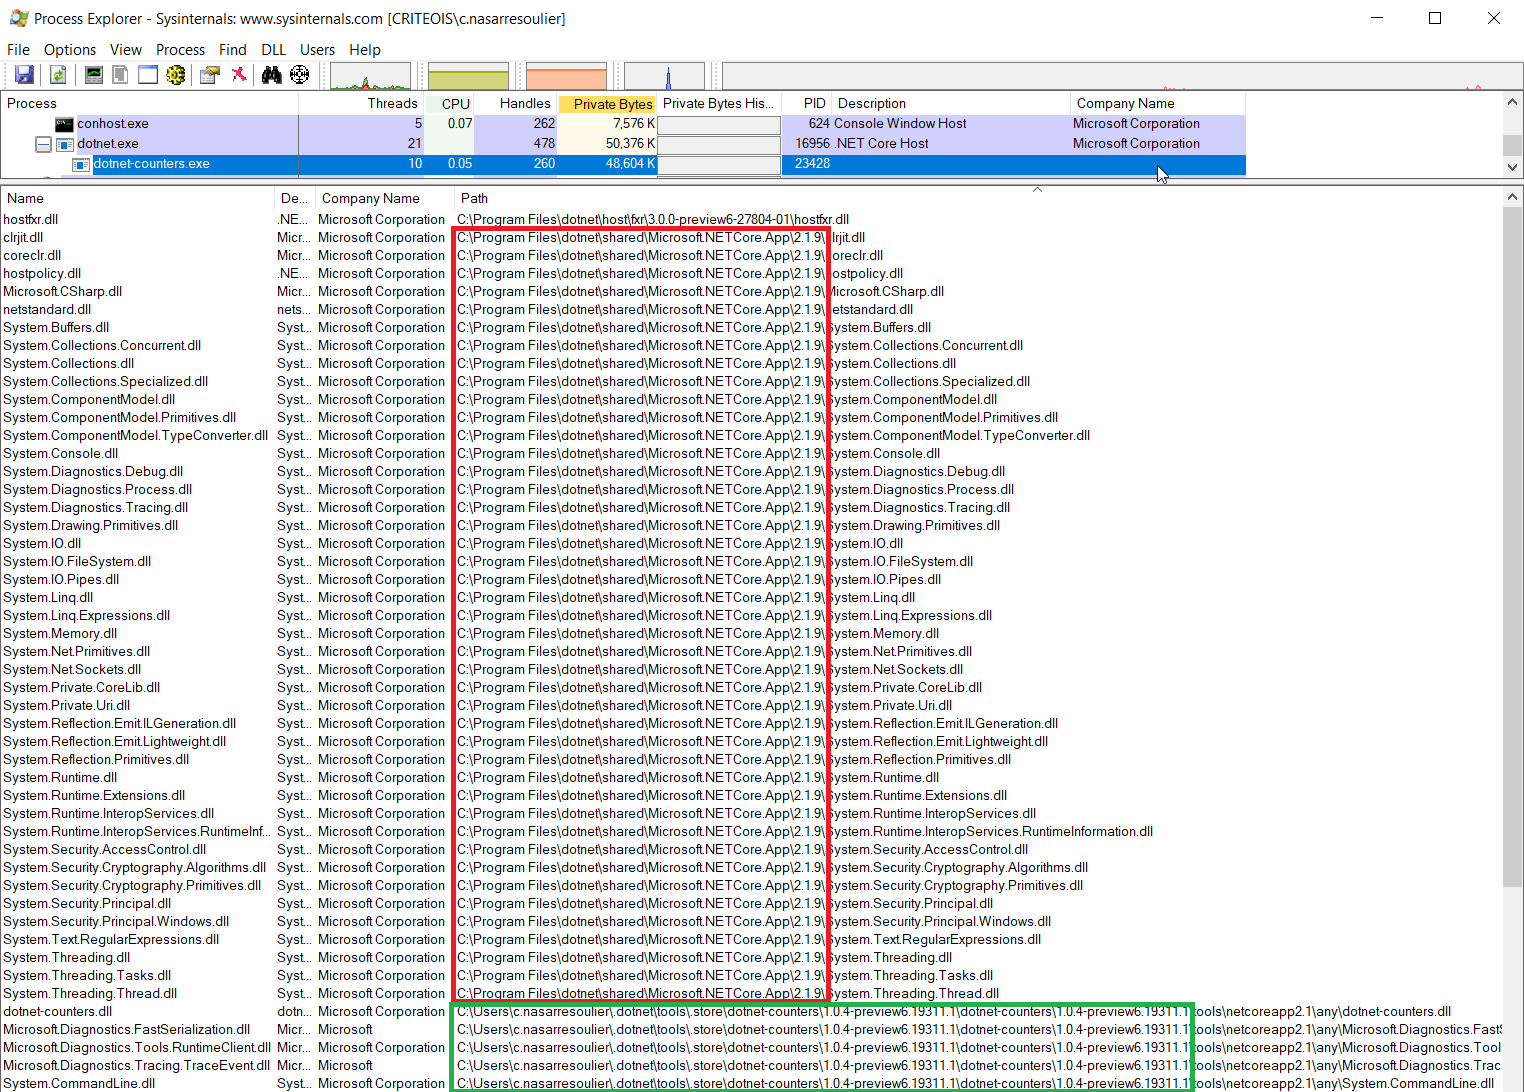Open process Properties with the hand icon

(209, 74)
